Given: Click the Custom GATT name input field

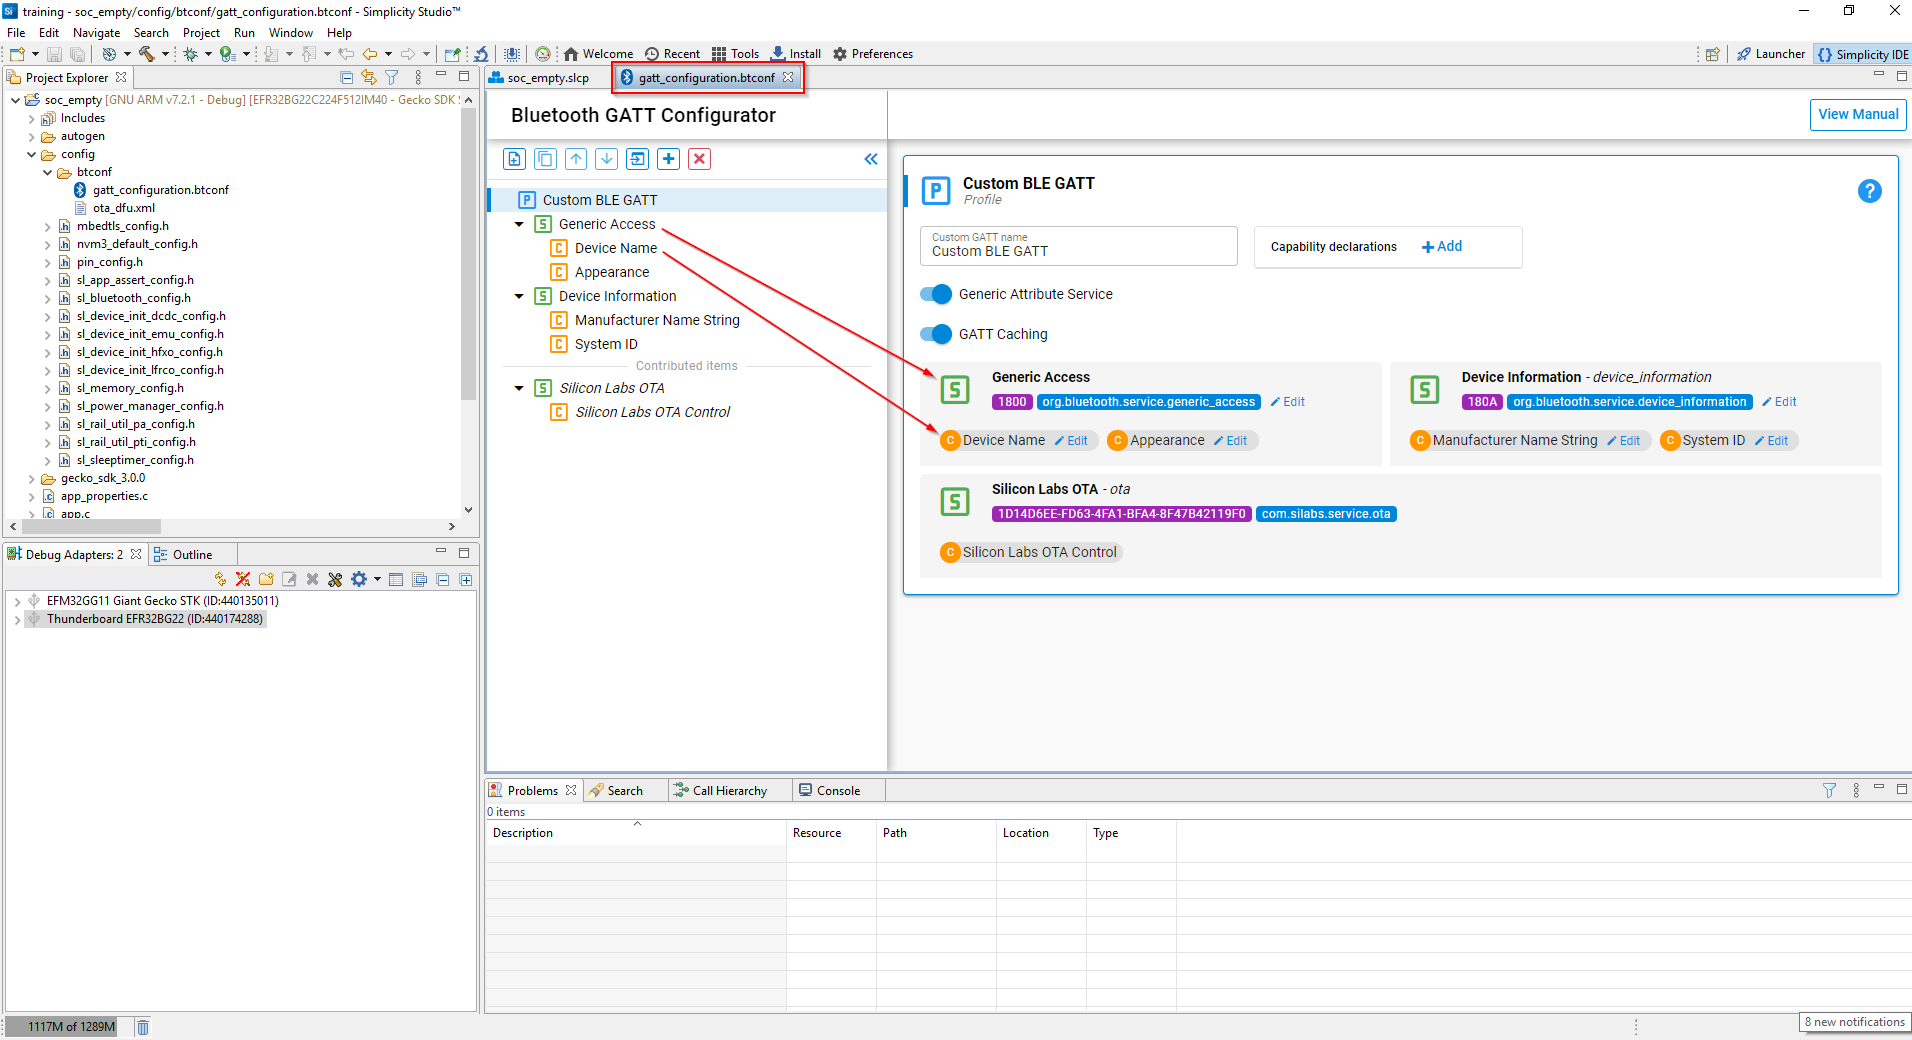Looking at the screenshot, I should pyautogui.click(x=1078, y=246).
